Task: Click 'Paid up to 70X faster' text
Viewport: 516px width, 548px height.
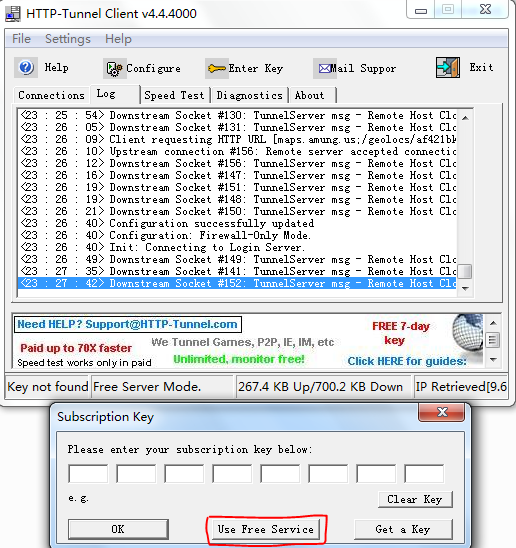Action: click(76, 348)
